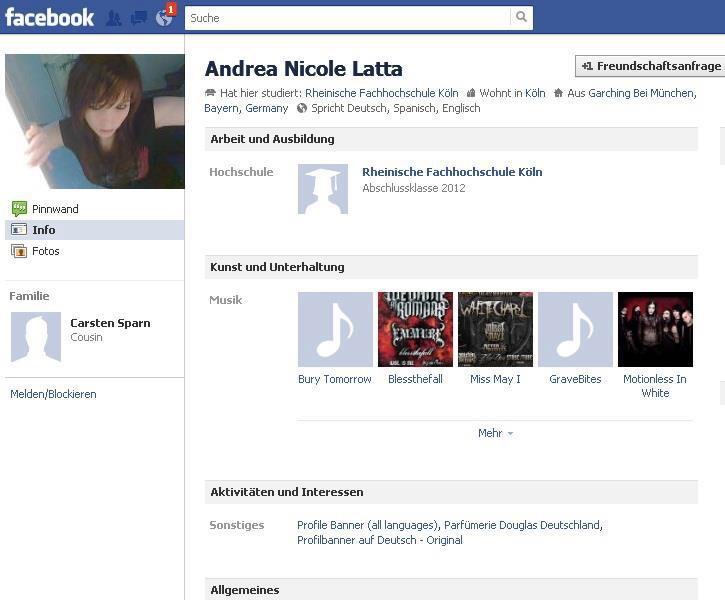Click the GraveBites band name
Image resolution: width=725 pixels, height=600 pixels.
tap(575, 379)
